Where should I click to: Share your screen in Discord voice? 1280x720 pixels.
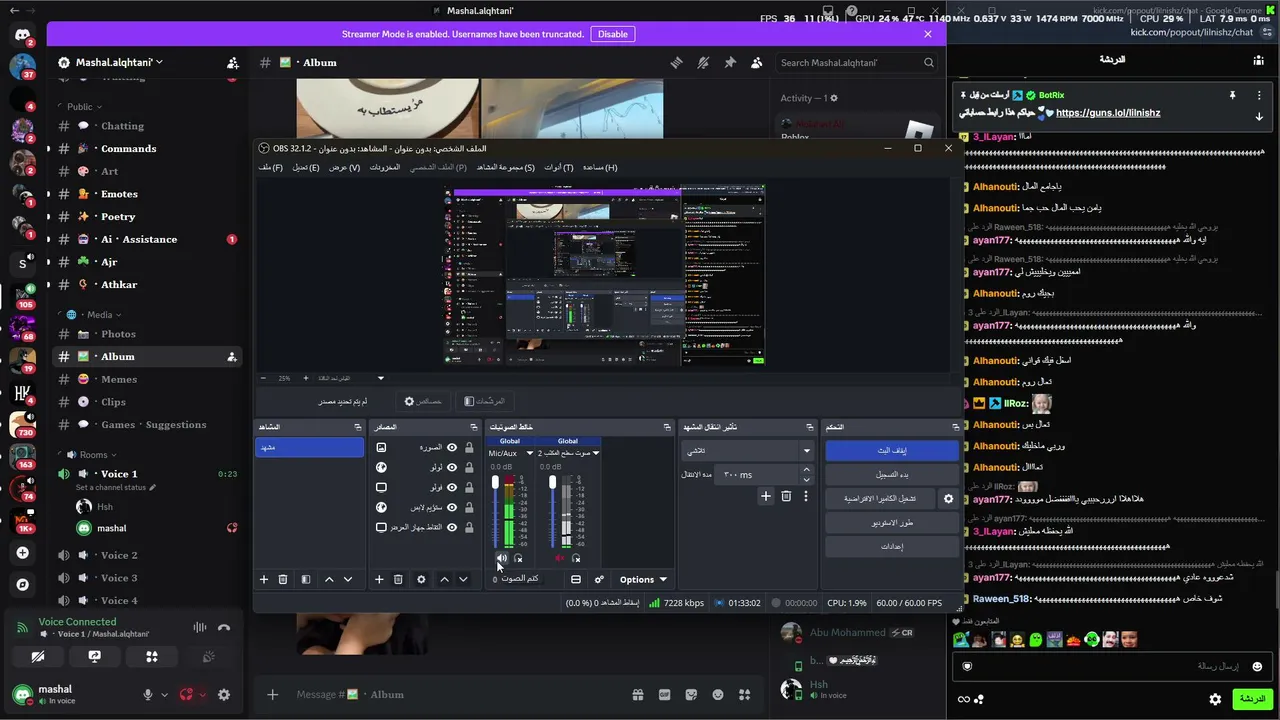tap(95, 657)
